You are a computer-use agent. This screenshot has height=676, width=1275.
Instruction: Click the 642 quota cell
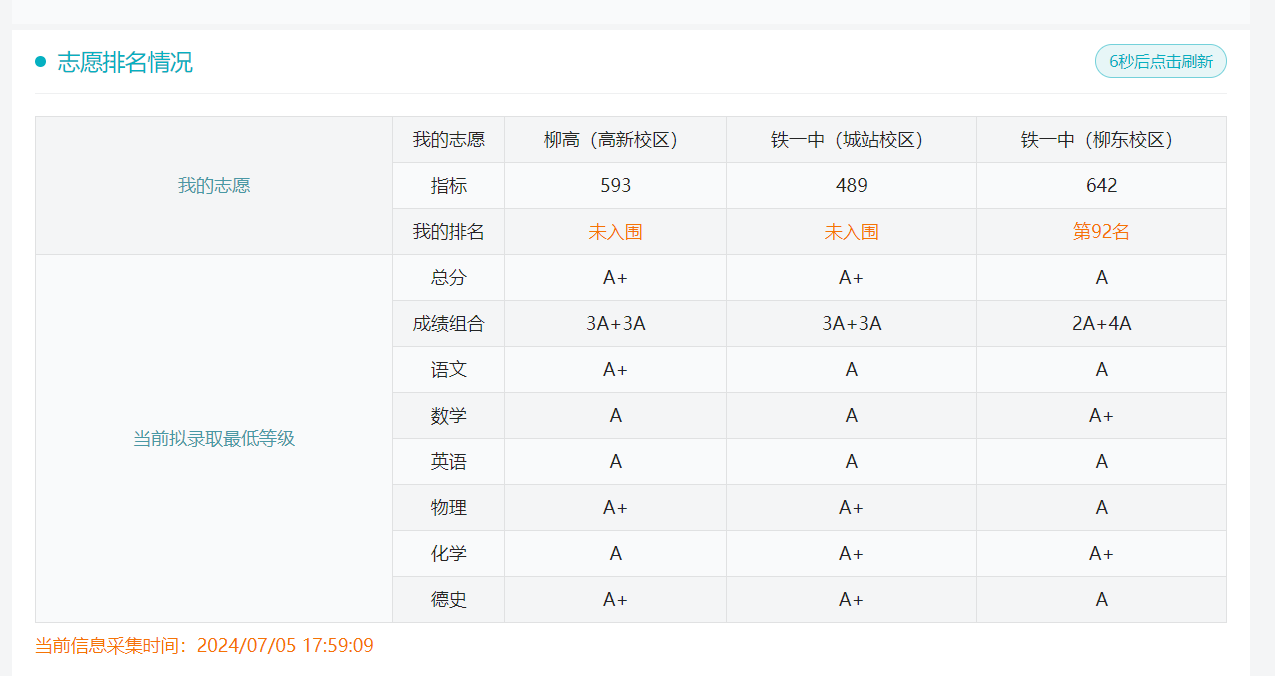click(x=1101, y=186)
